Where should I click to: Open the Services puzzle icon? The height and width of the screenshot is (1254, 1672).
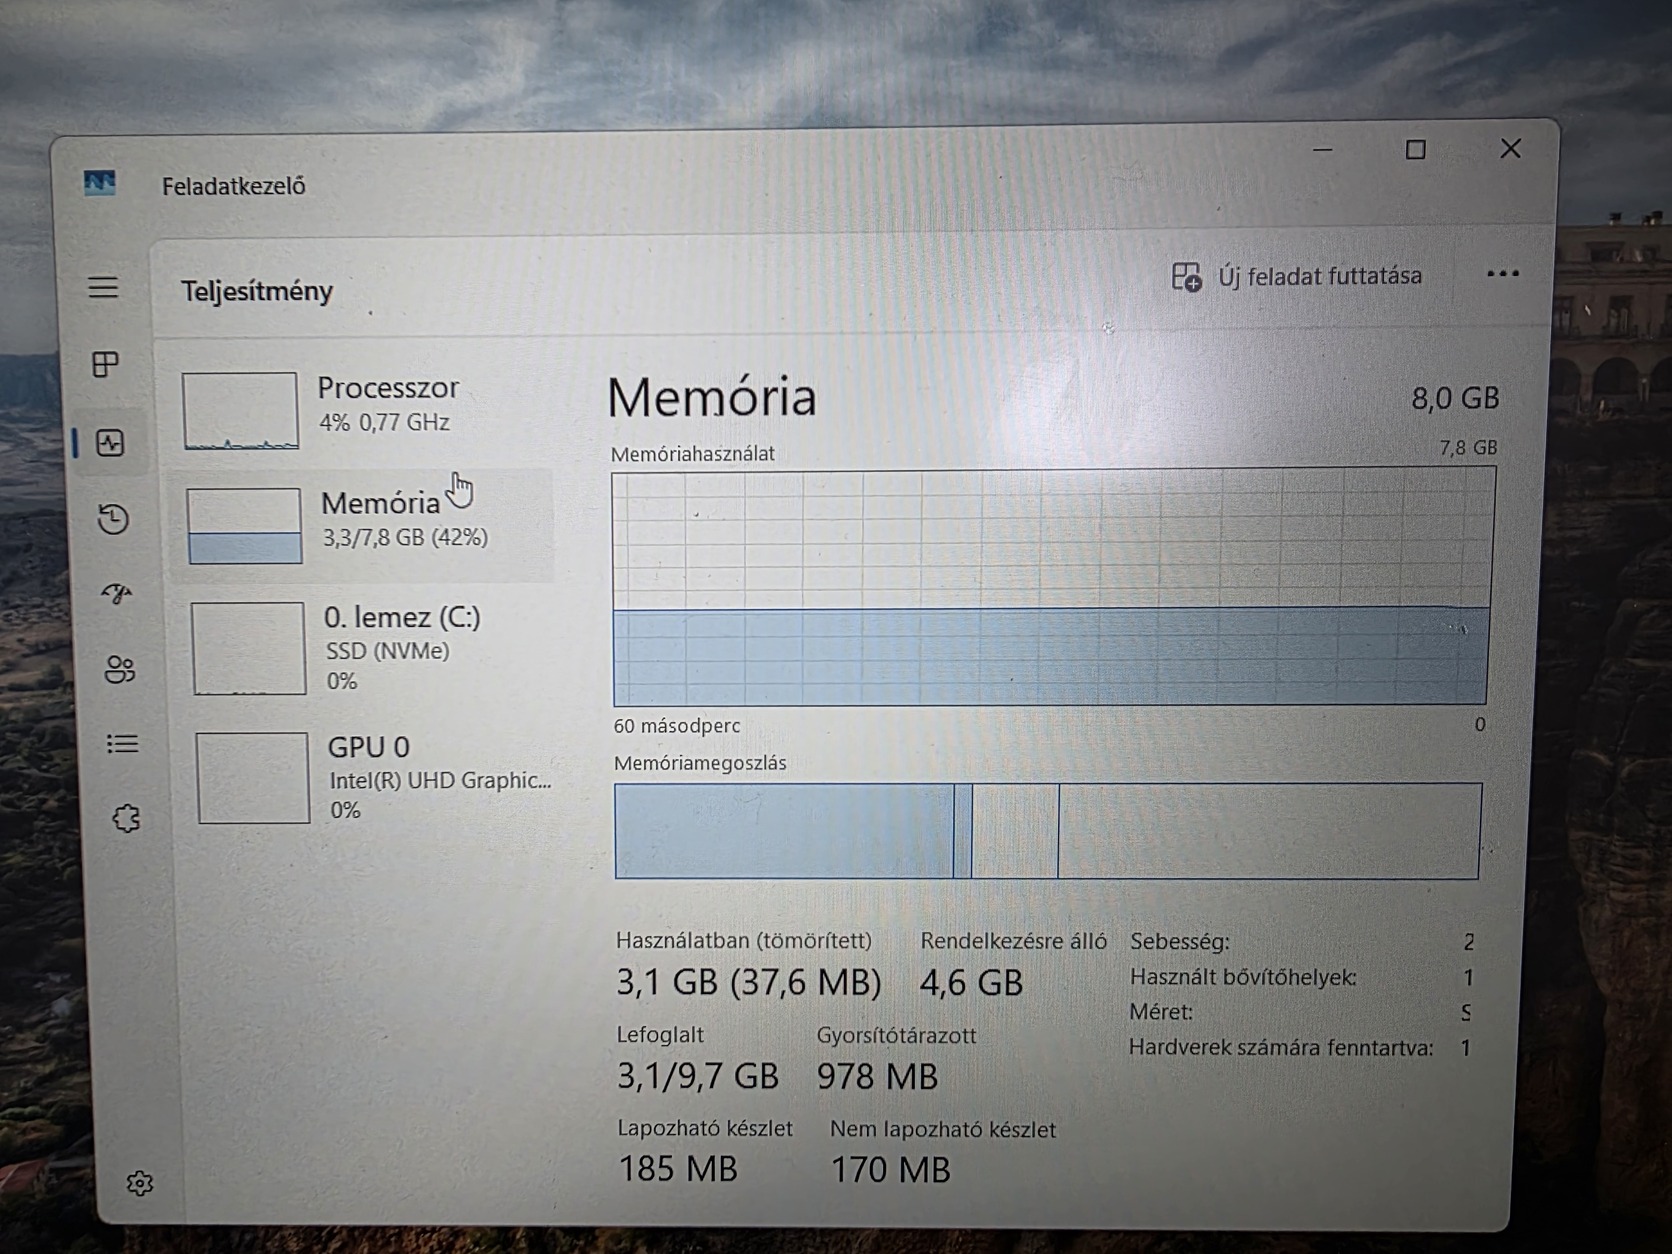(126, 819)
